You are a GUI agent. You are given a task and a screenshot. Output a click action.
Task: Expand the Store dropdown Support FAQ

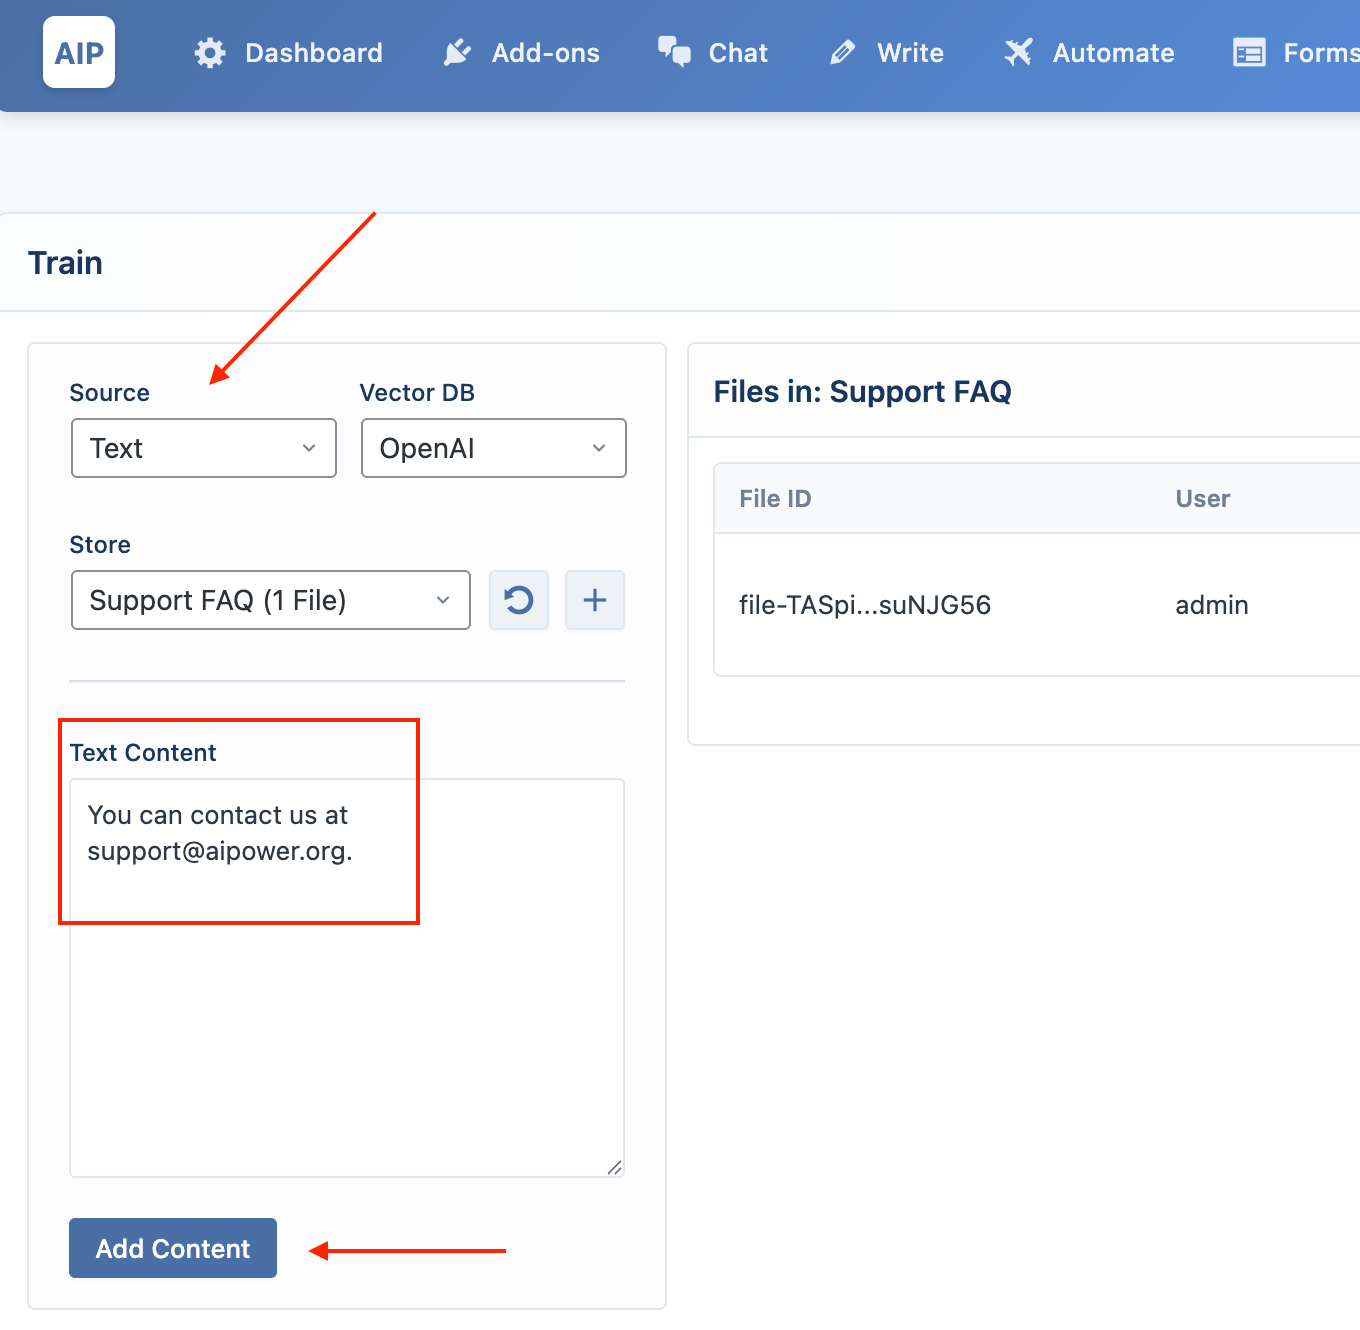coord(271,600)
